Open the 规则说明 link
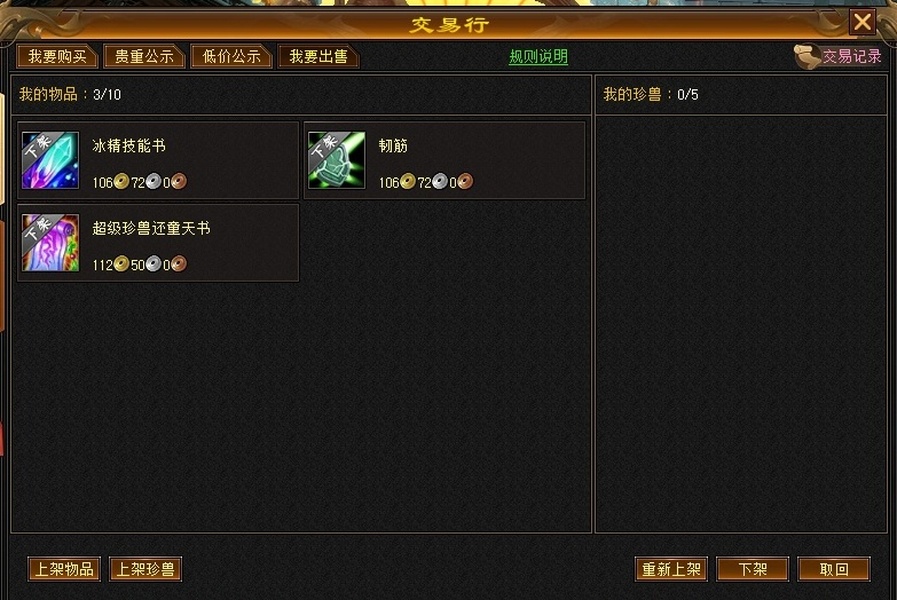897x600 pixels. point(538,57)
